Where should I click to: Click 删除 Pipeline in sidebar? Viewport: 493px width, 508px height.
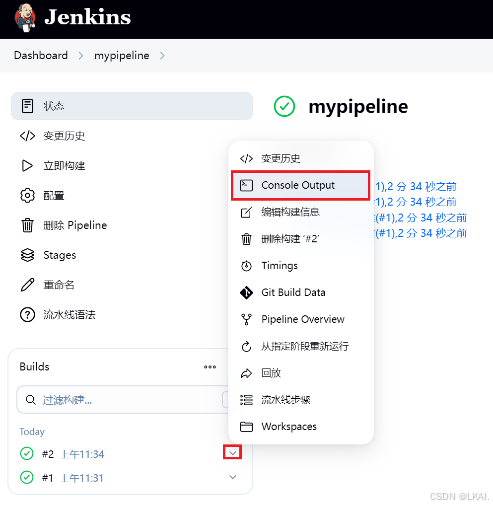coord(75,225)
